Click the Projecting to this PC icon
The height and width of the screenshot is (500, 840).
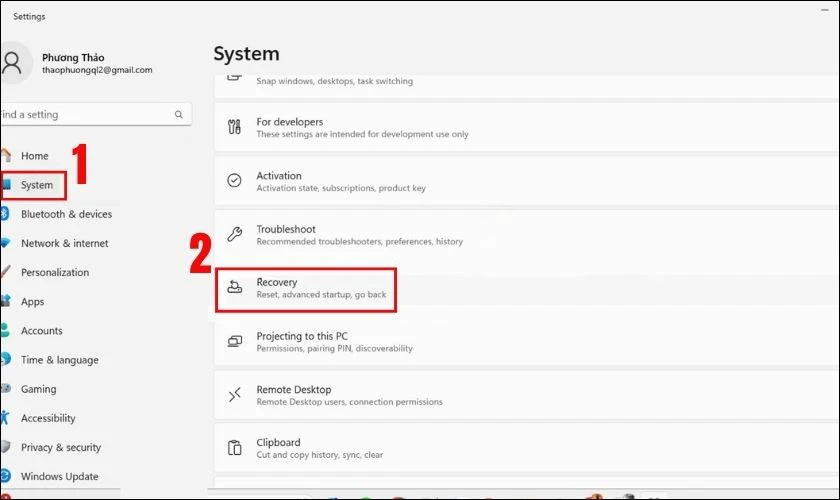[235, 342]
